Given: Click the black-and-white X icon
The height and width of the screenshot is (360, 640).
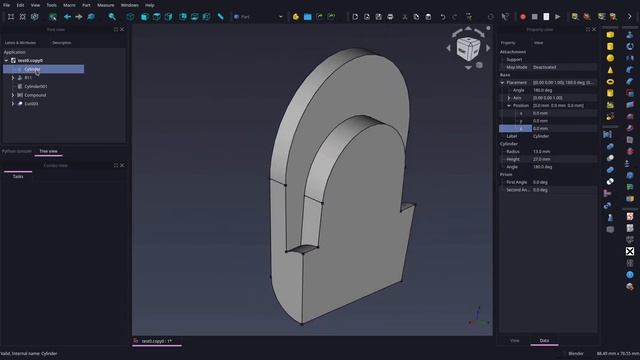Looking at the screenshot, I should click(630, 251).
